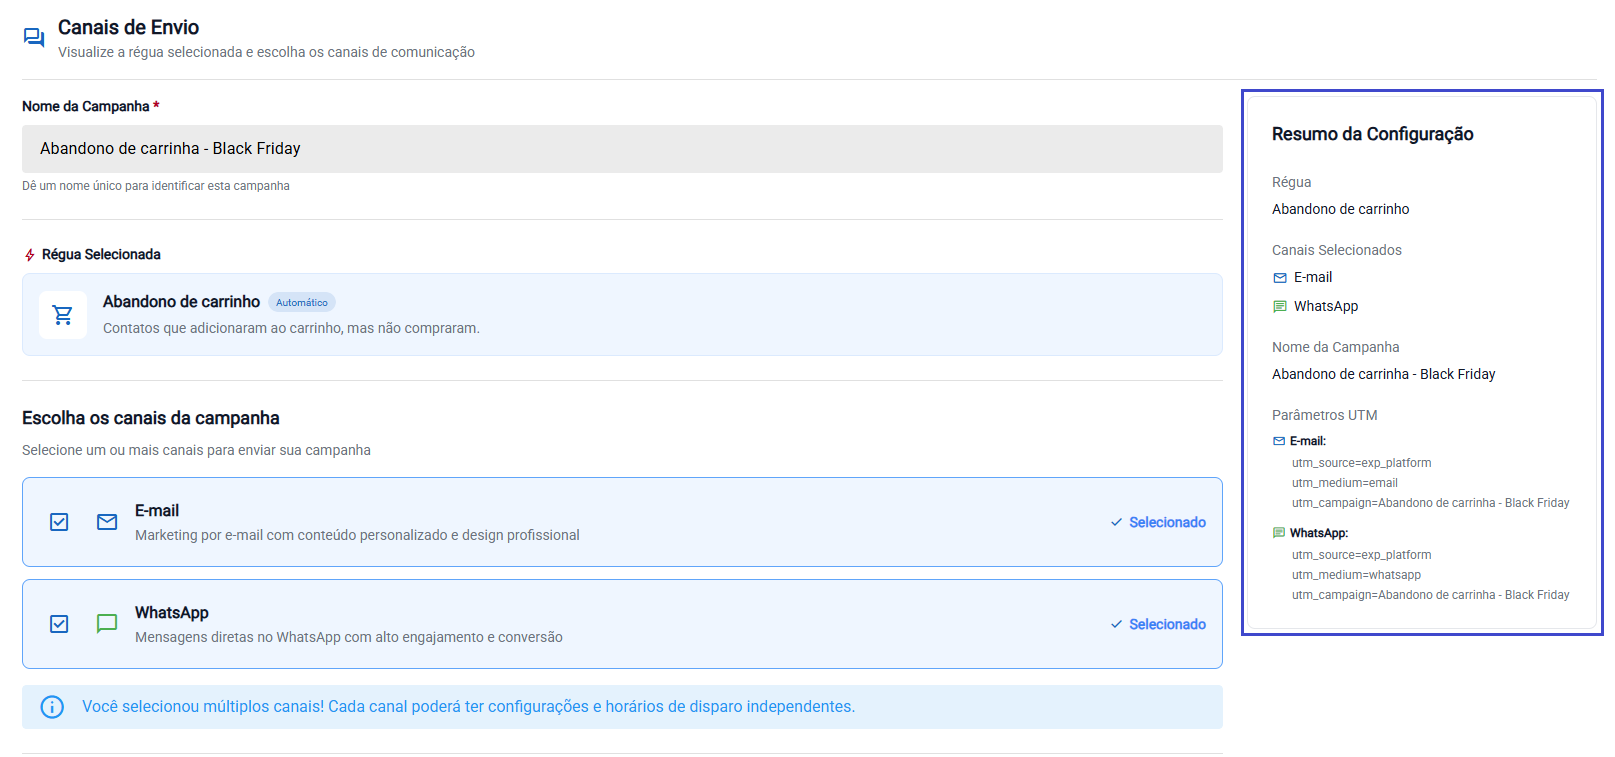The width and height of the screenshot is (1615, 757).
Task: Click the info circle icon in the blue banner
Action: pos(52,707)
